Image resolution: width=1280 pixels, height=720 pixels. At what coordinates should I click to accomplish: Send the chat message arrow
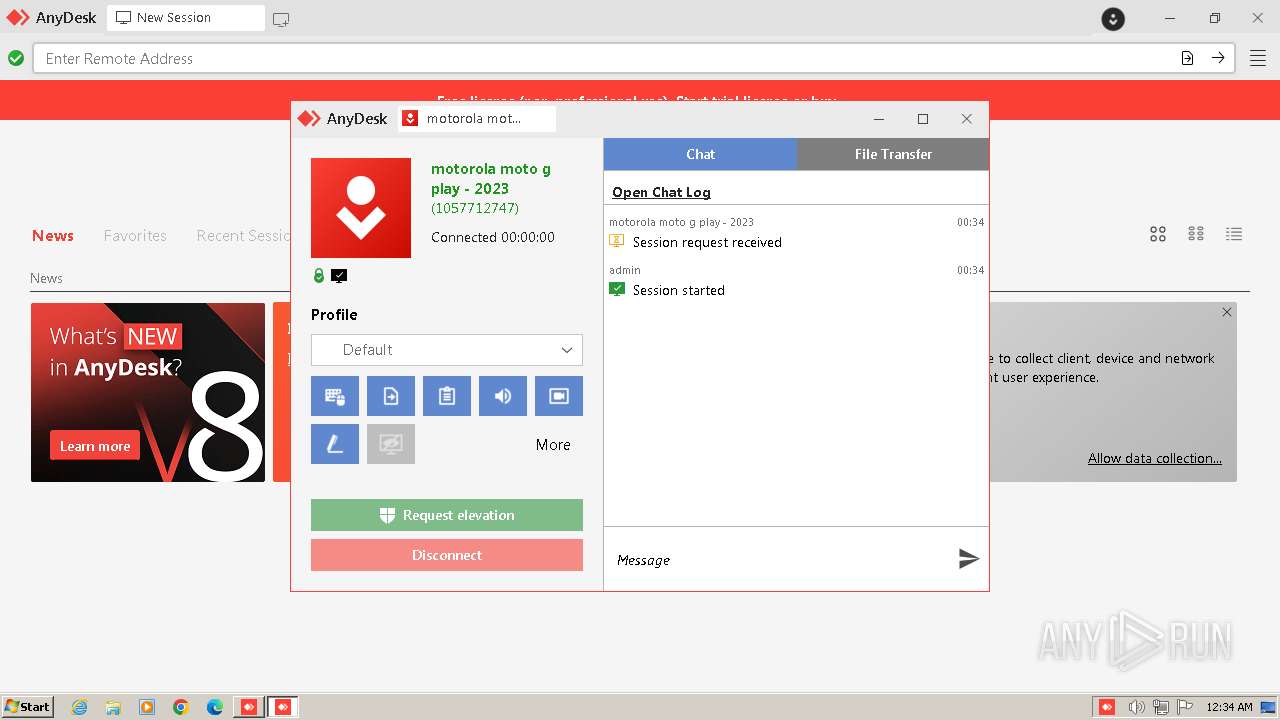coord(968,559)
